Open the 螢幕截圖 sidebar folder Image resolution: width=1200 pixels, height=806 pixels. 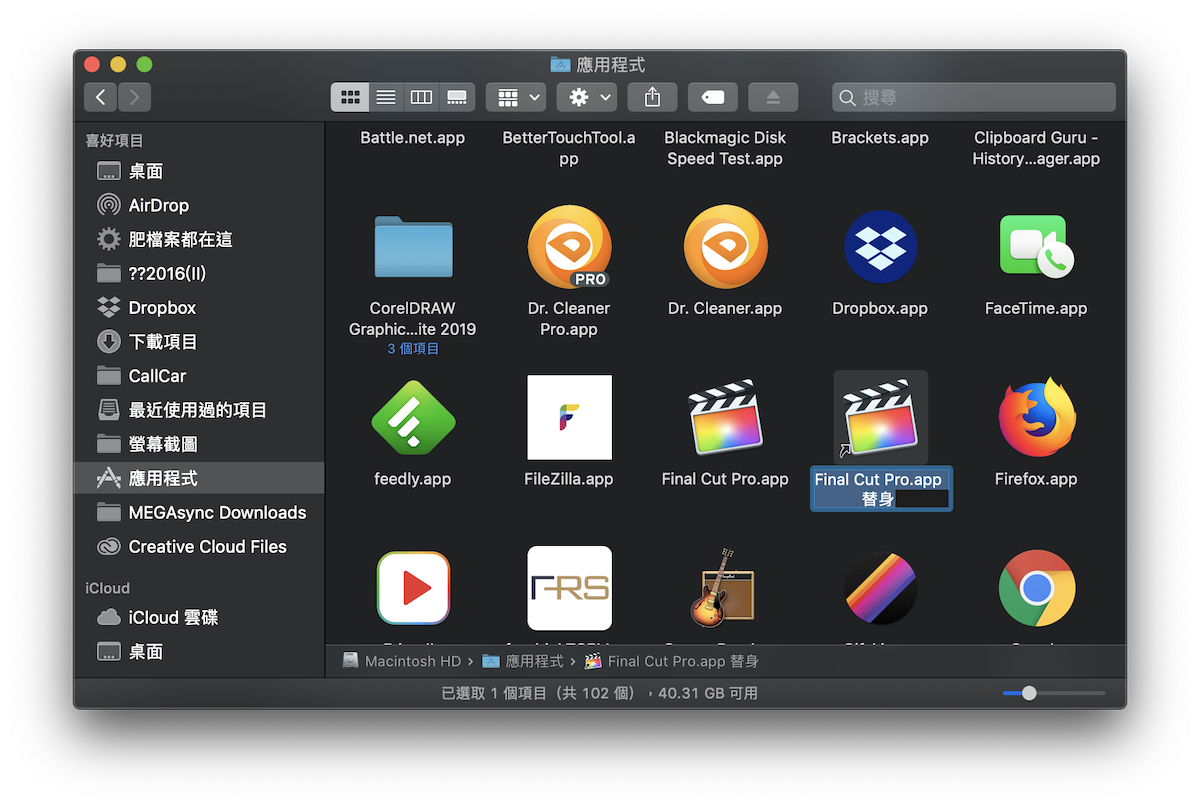199,444
